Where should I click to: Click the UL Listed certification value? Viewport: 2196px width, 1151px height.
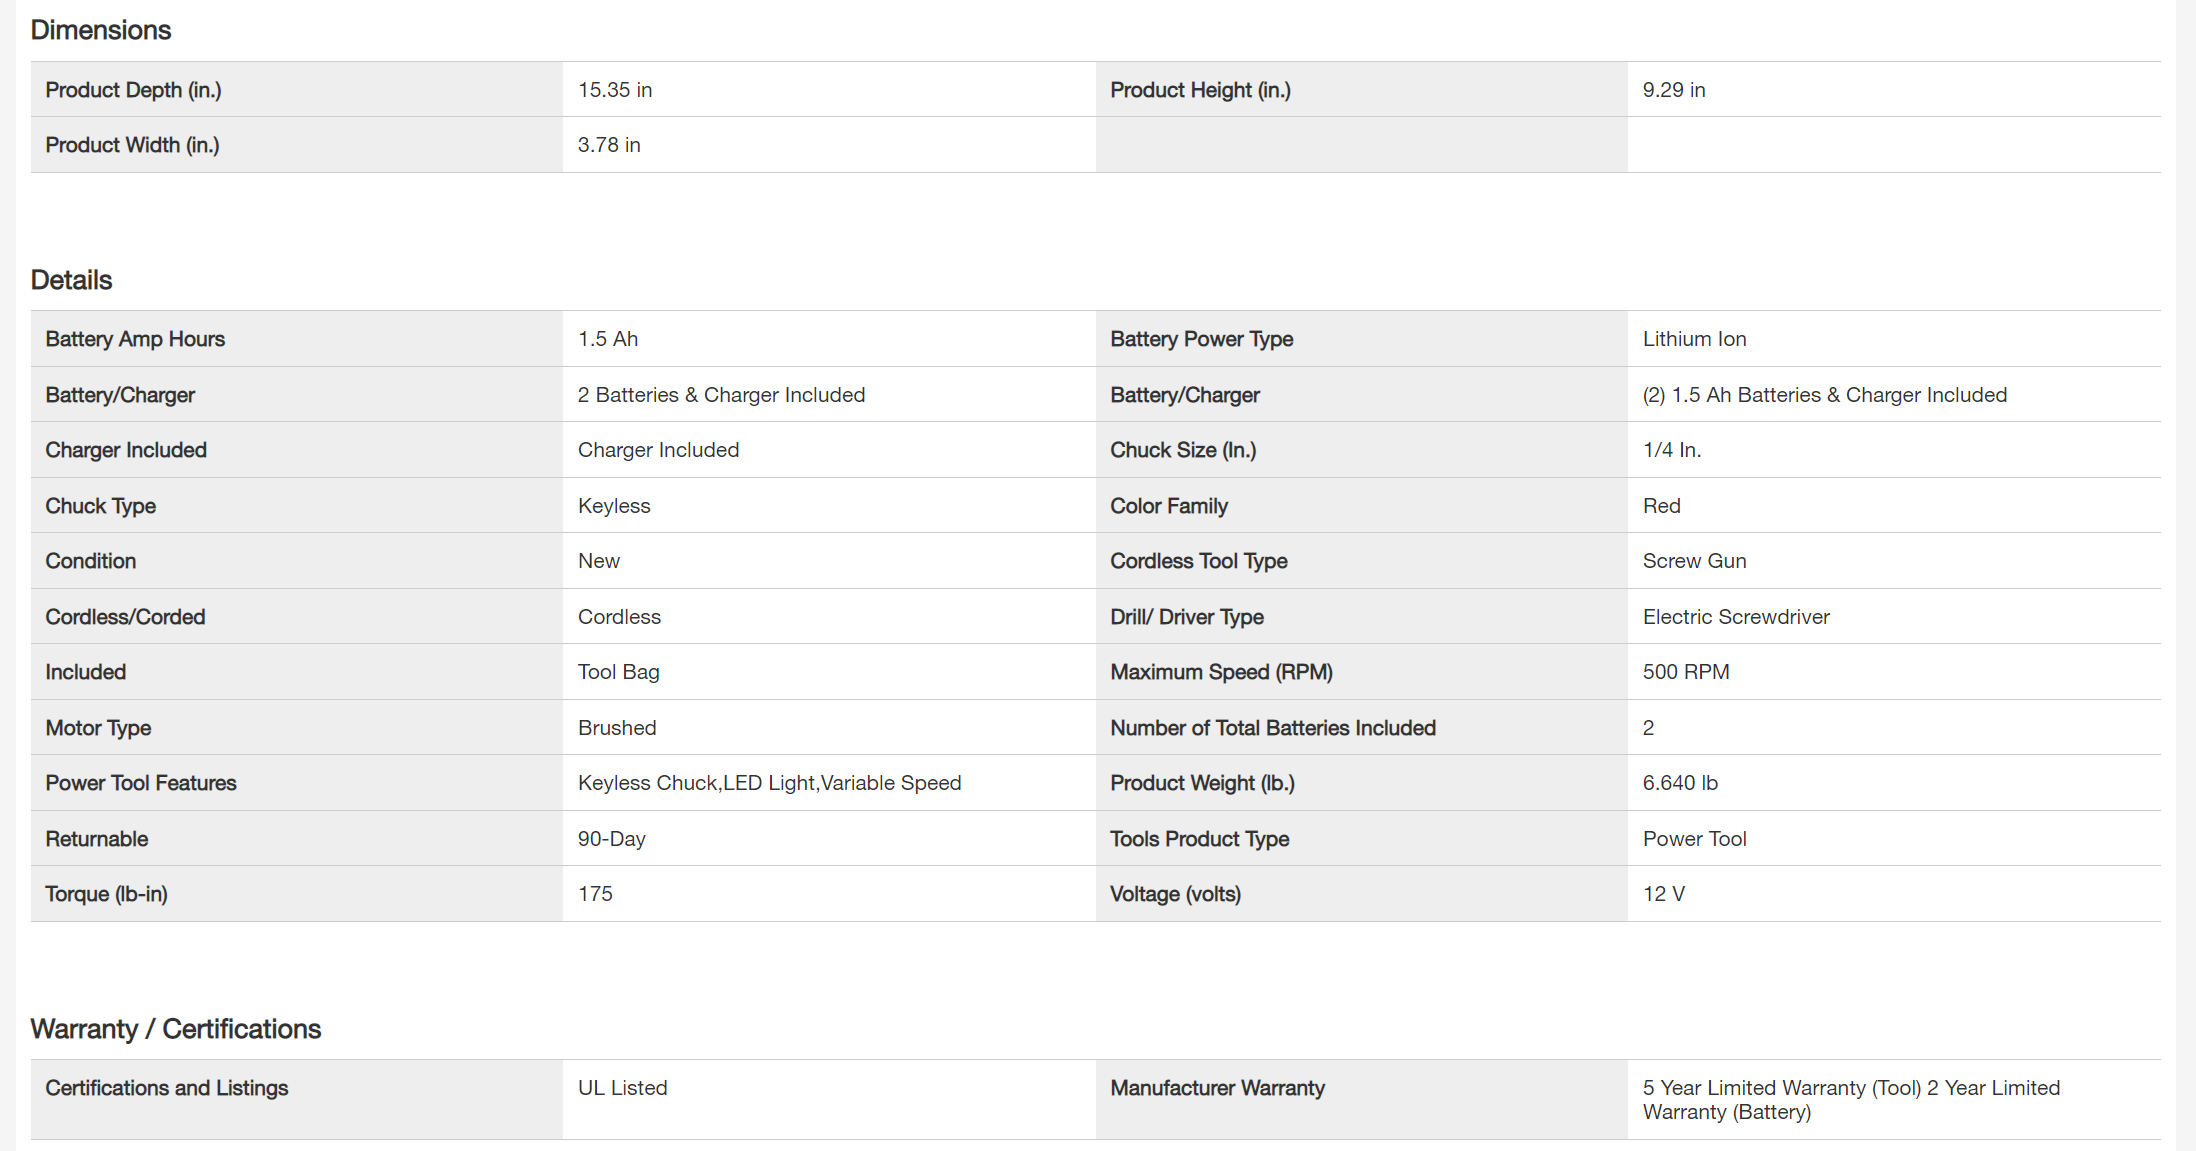click(622, 1088)
